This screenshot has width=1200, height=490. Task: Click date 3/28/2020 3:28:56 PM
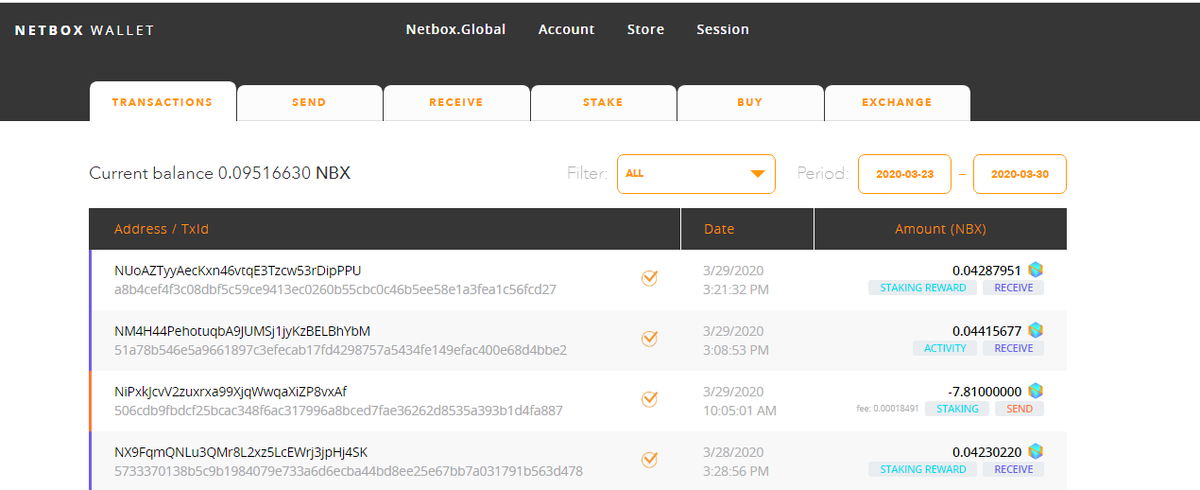coord(736,461)
